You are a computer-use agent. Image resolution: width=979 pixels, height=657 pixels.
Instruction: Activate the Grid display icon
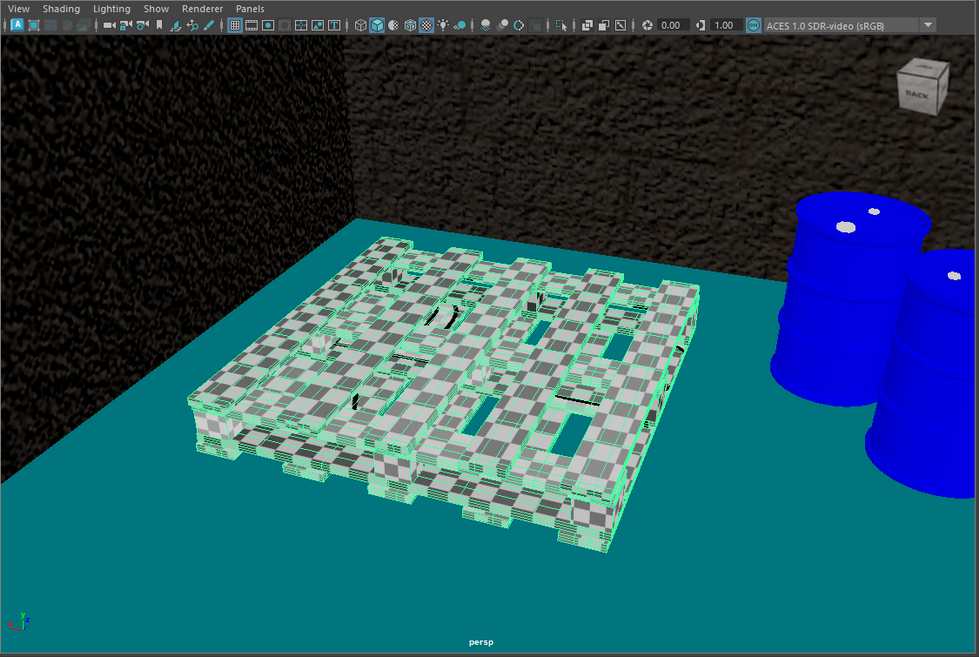pyautogui.click(x=236, y=25)
